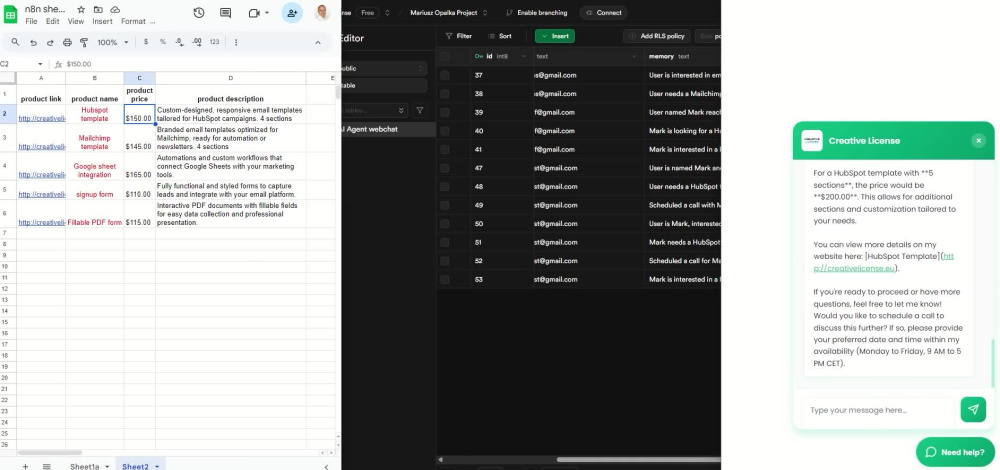This screenshot has width=1000, height=470.
Task: Click Connect button in Supabase
Action: pyautogui.click(x=603, y=13)
